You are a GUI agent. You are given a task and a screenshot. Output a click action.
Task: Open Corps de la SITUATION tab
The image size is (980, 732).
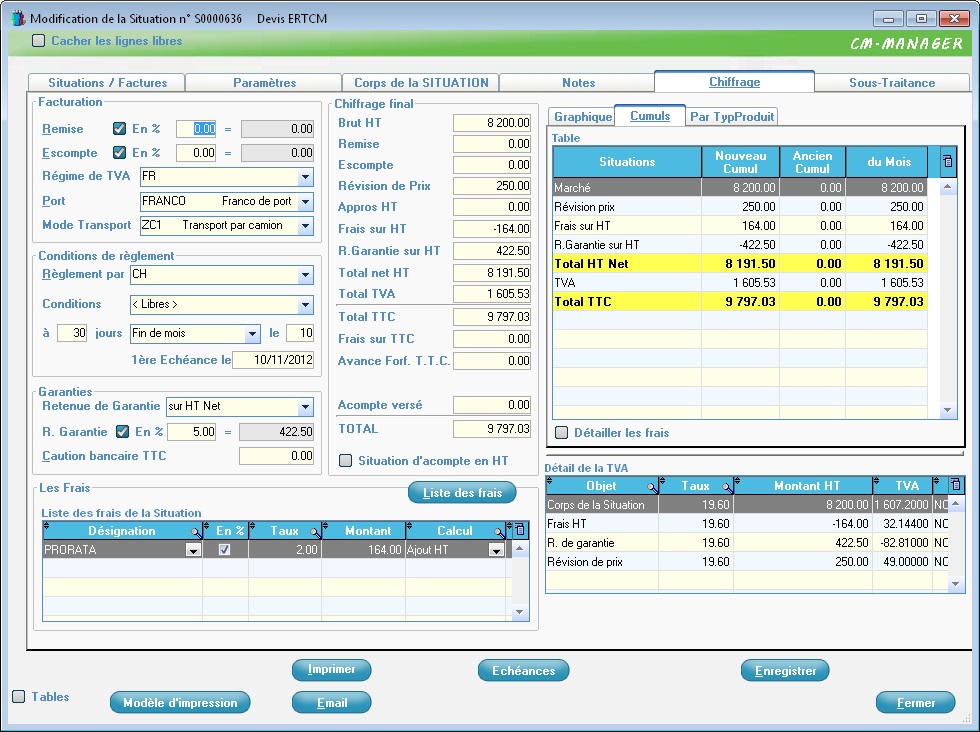pyautogui.click(x=421, y=83)
